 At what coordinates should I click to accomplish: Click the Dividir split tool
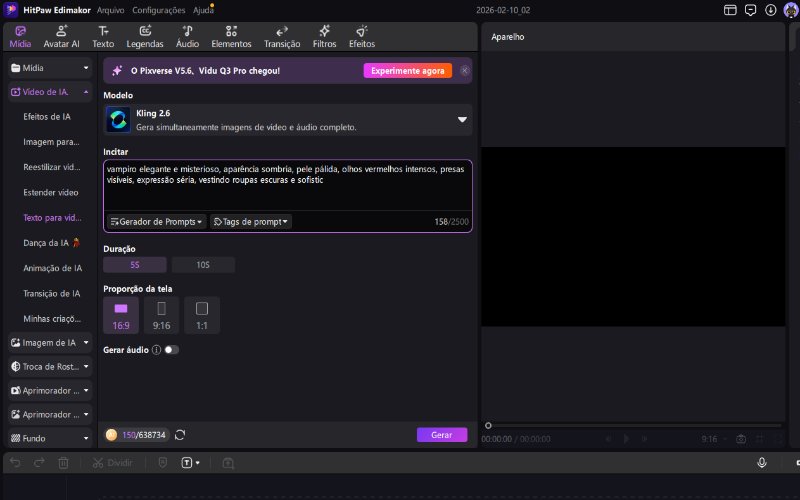click(x=112, y=463)
